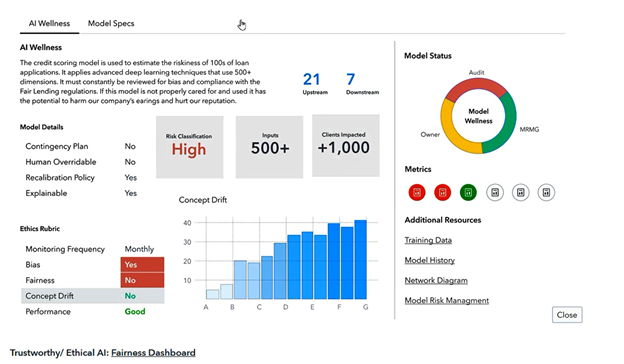Click the red Fairness No cell

pyautogui.click(x=142, y=280)
